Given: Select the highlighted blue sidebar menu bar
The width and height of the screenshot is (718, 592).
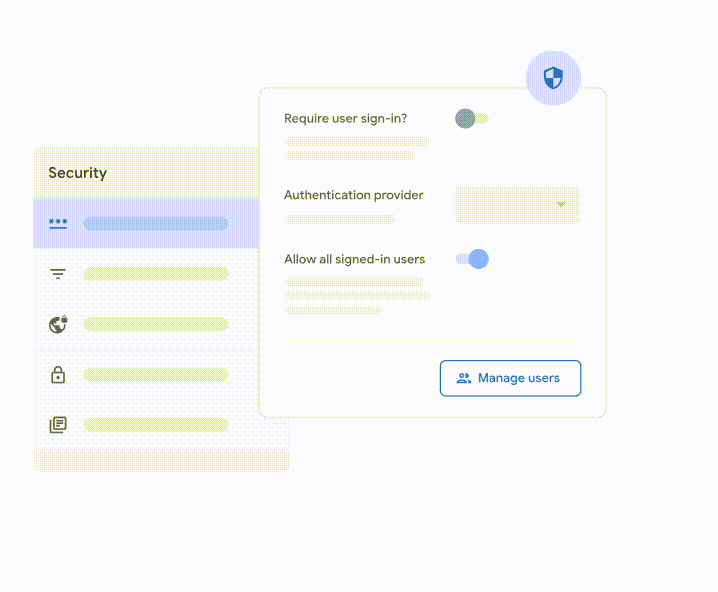Looking at the screenshot, I should 155,223.
